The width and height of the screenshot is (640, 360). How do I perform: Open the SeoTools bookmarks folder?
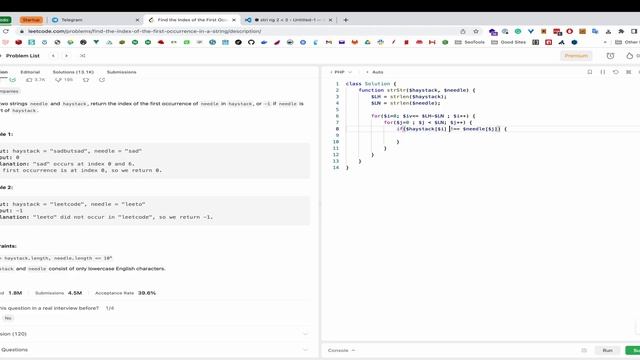(x=470, y=42)
